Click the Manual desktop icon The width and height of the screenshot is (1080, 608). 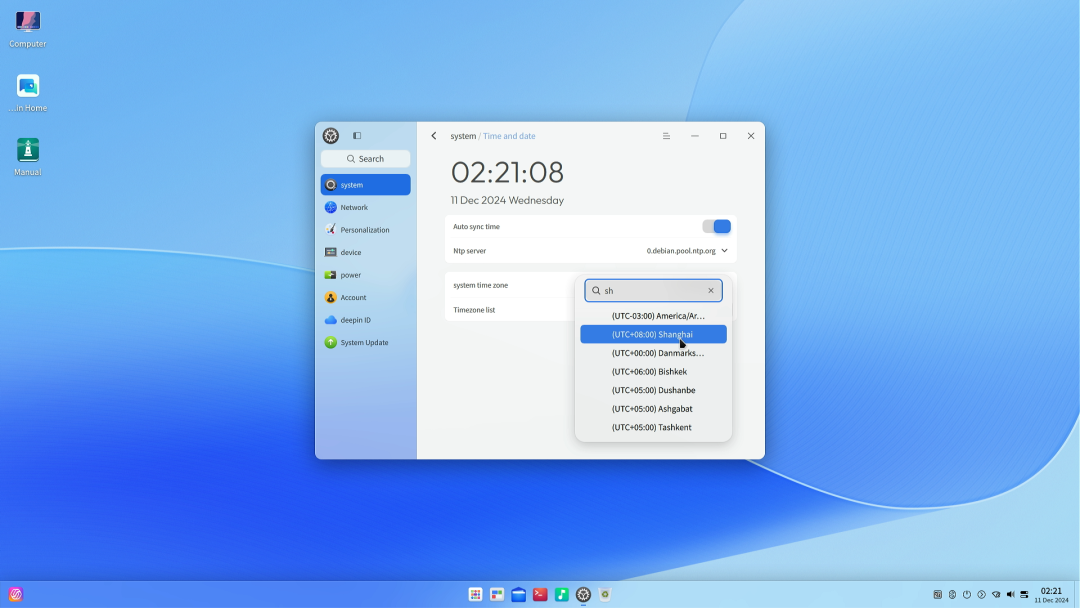28,157
